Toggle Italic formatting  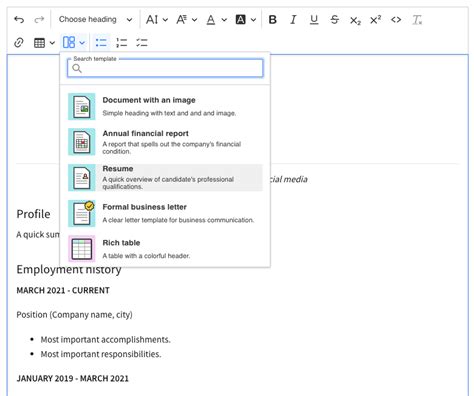coord(293,20)
